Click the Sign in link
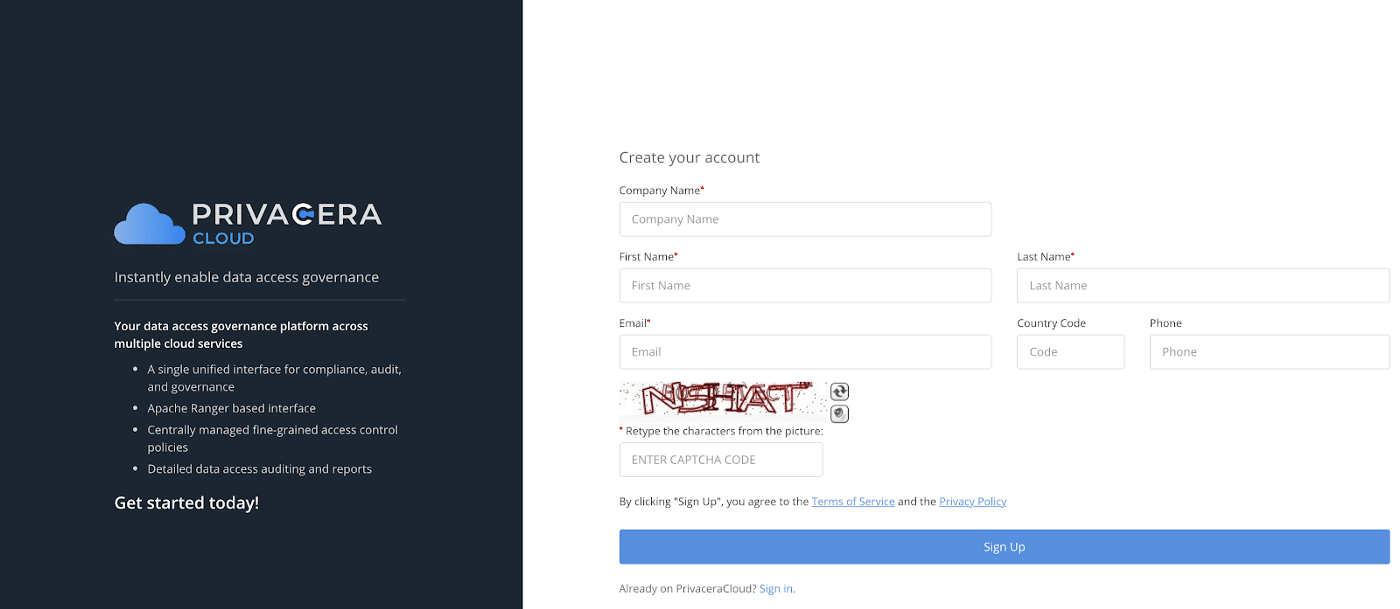The width and height of the screenshot is (1400, 609). 776,588
